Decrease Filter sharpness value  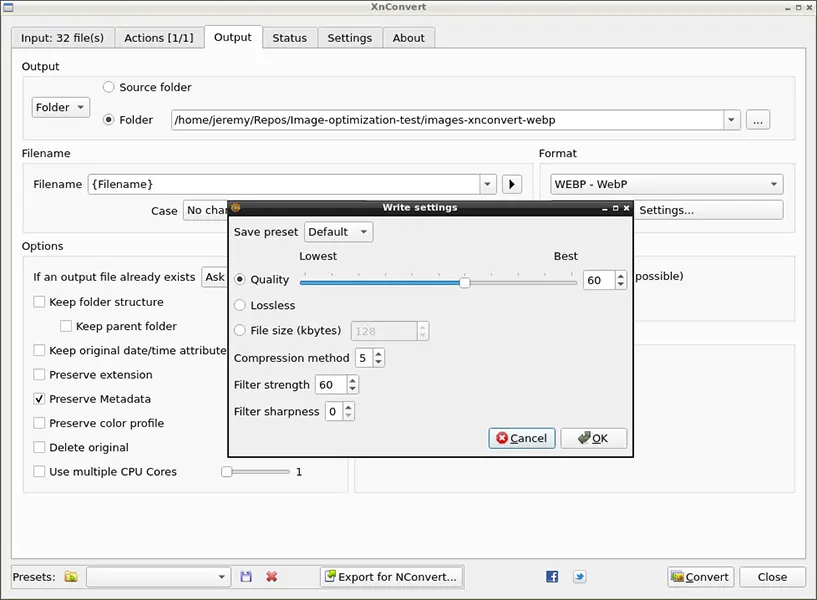tap(348, 416)
